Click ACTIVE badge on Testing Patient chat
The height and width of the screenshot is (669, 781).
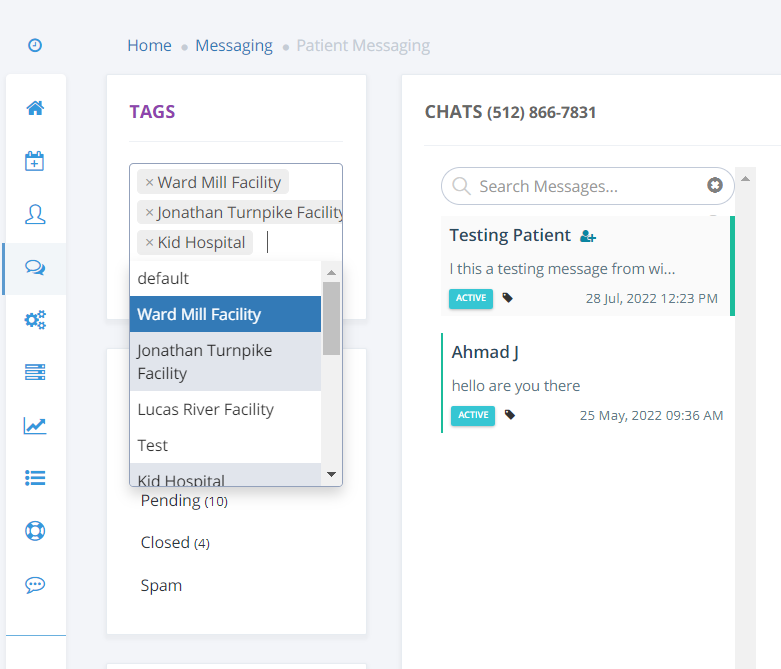471,298
